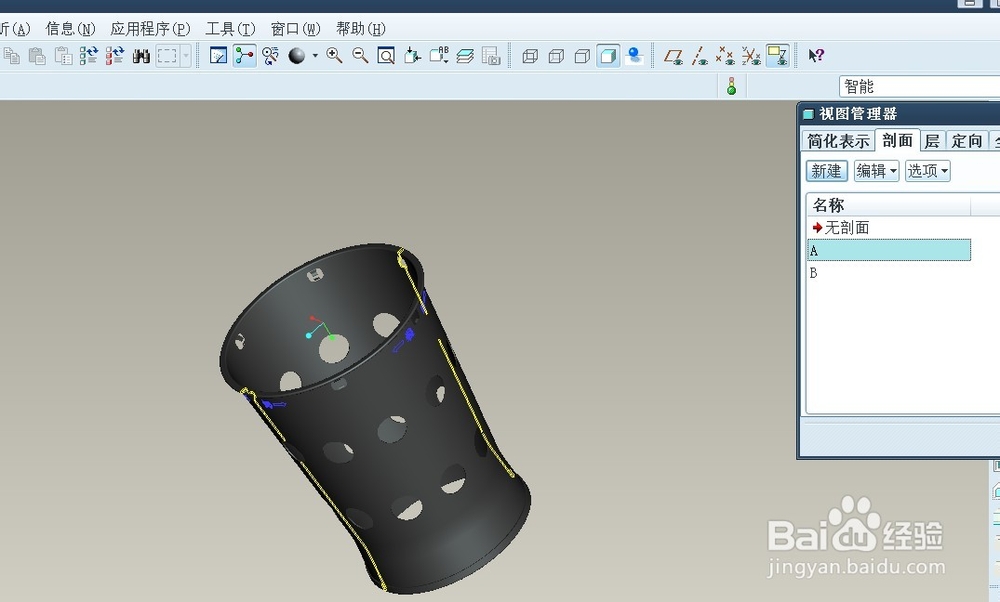This screenshot has width=1000, height=602.
Task: Click the Repaint screen icon
Action: coord(218,56)
